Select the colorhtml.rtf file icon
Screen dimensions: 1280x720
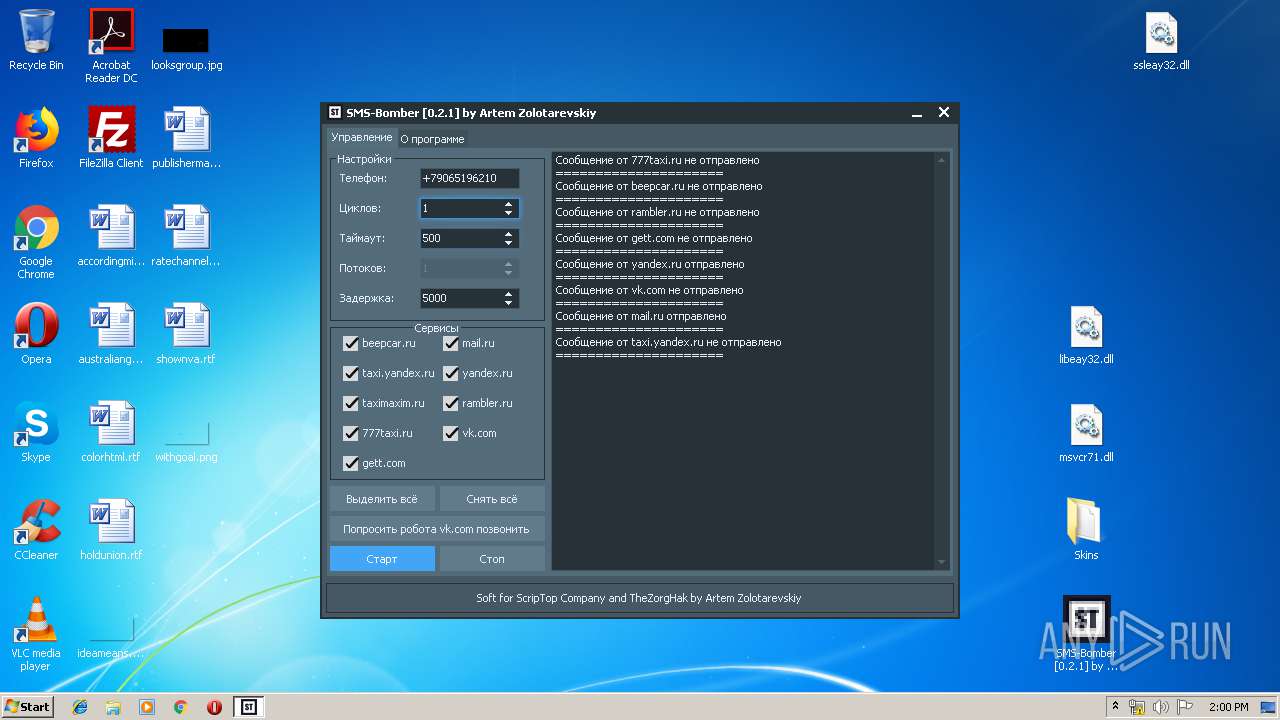coord(111,432)
